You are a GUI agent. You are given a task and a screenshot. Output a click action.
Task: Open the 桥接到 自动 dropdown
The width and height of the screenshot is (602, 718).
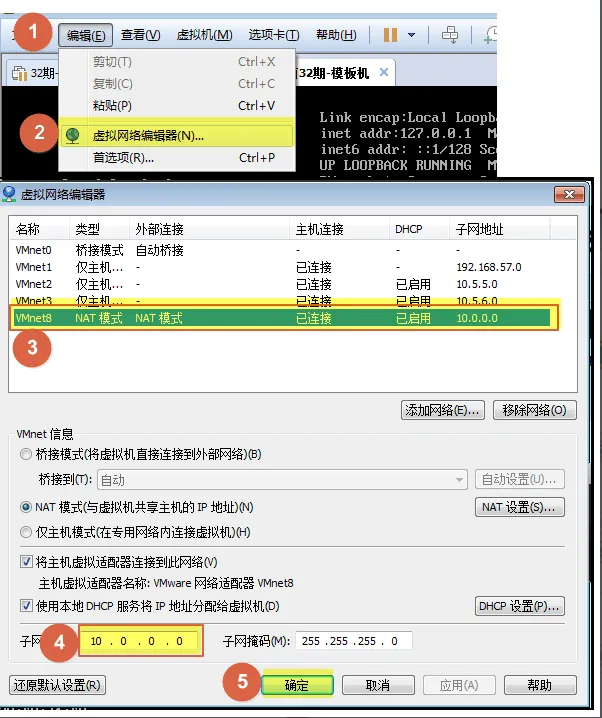tap(282, 480)
